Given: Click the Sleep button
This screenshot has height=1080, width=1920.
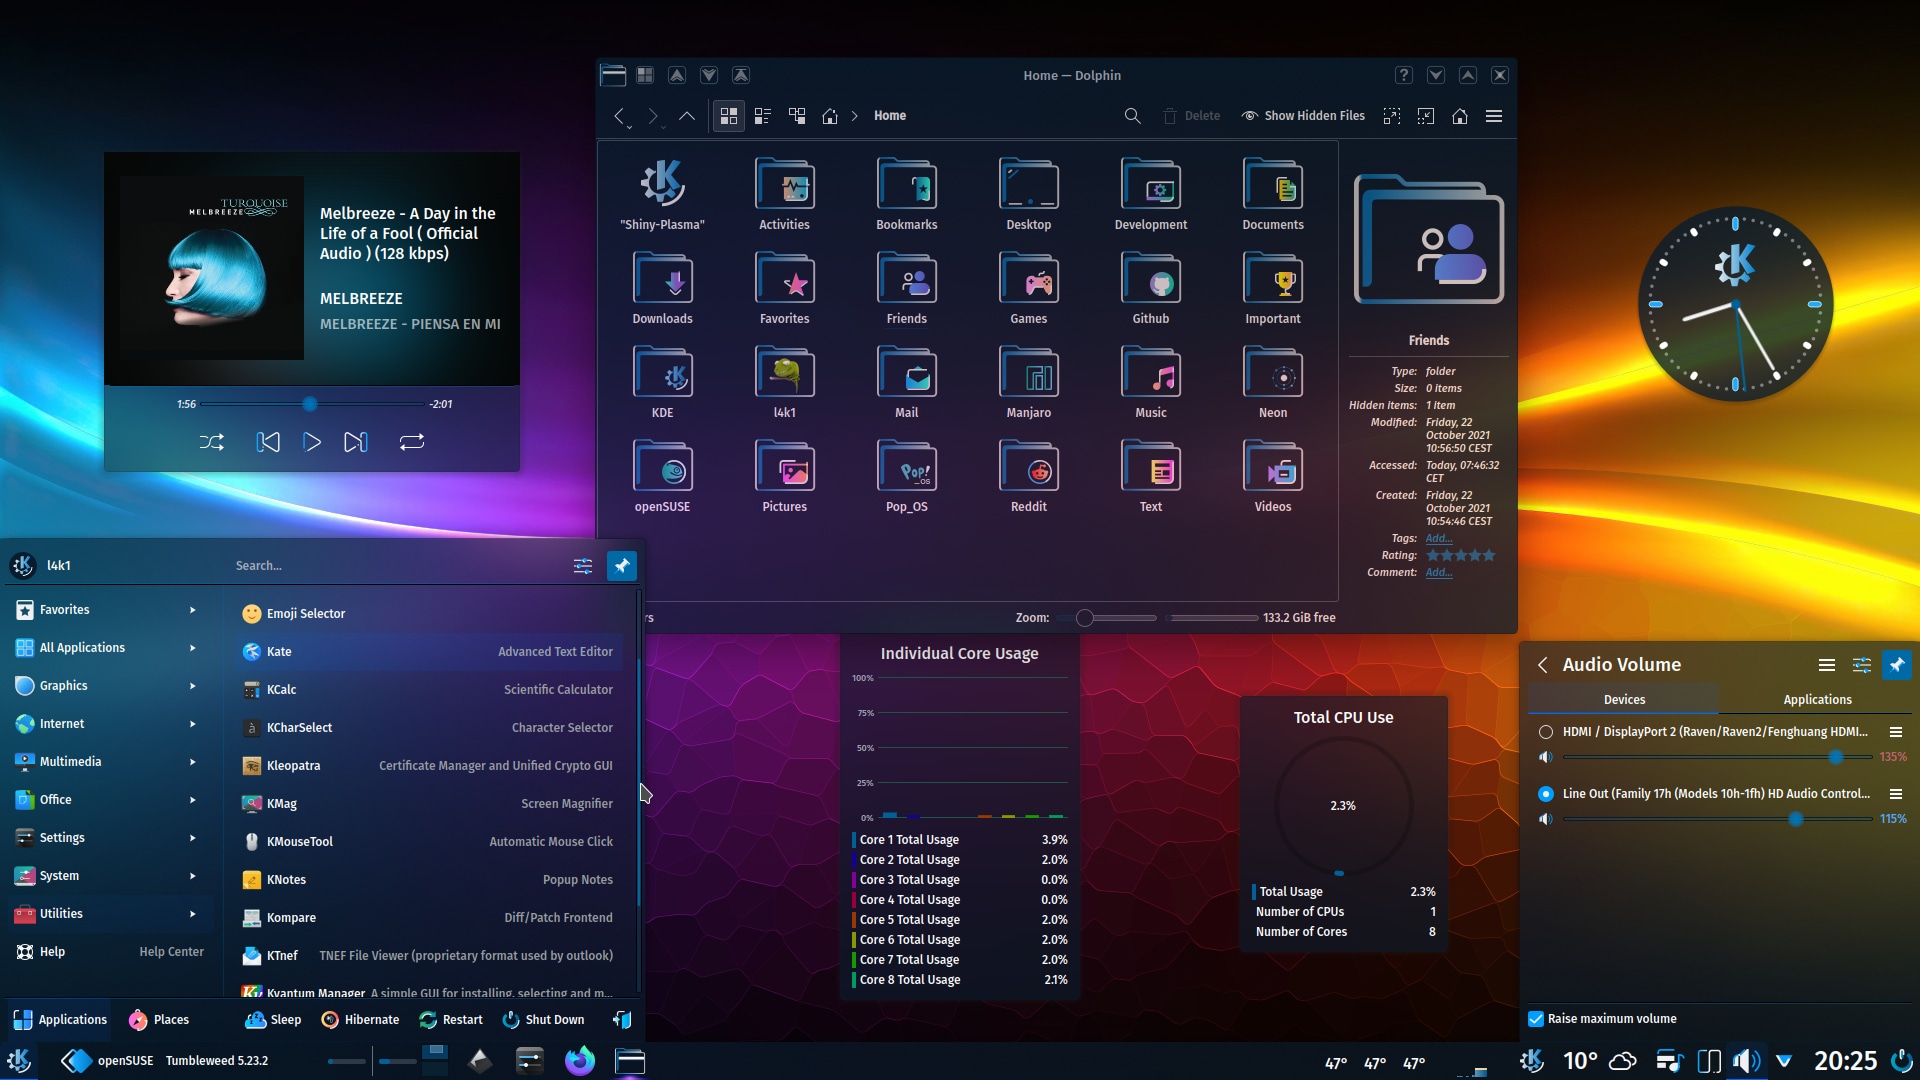Looking at the screenshot, I should (x=273, y=1020).
